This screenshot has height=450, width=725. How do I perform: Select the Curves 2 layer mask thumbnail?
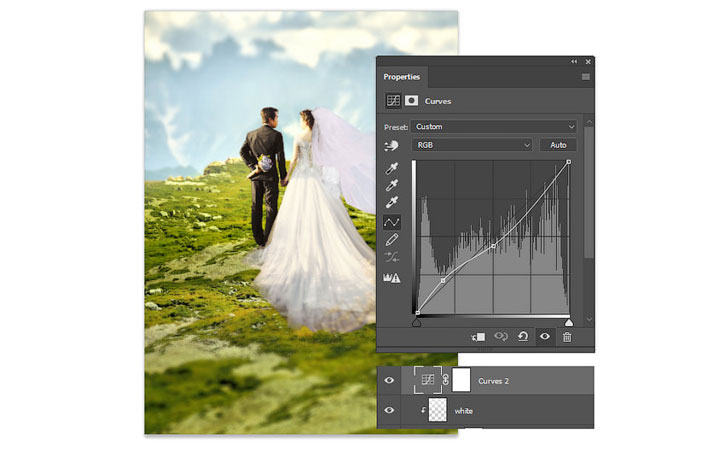pos(461,380)
